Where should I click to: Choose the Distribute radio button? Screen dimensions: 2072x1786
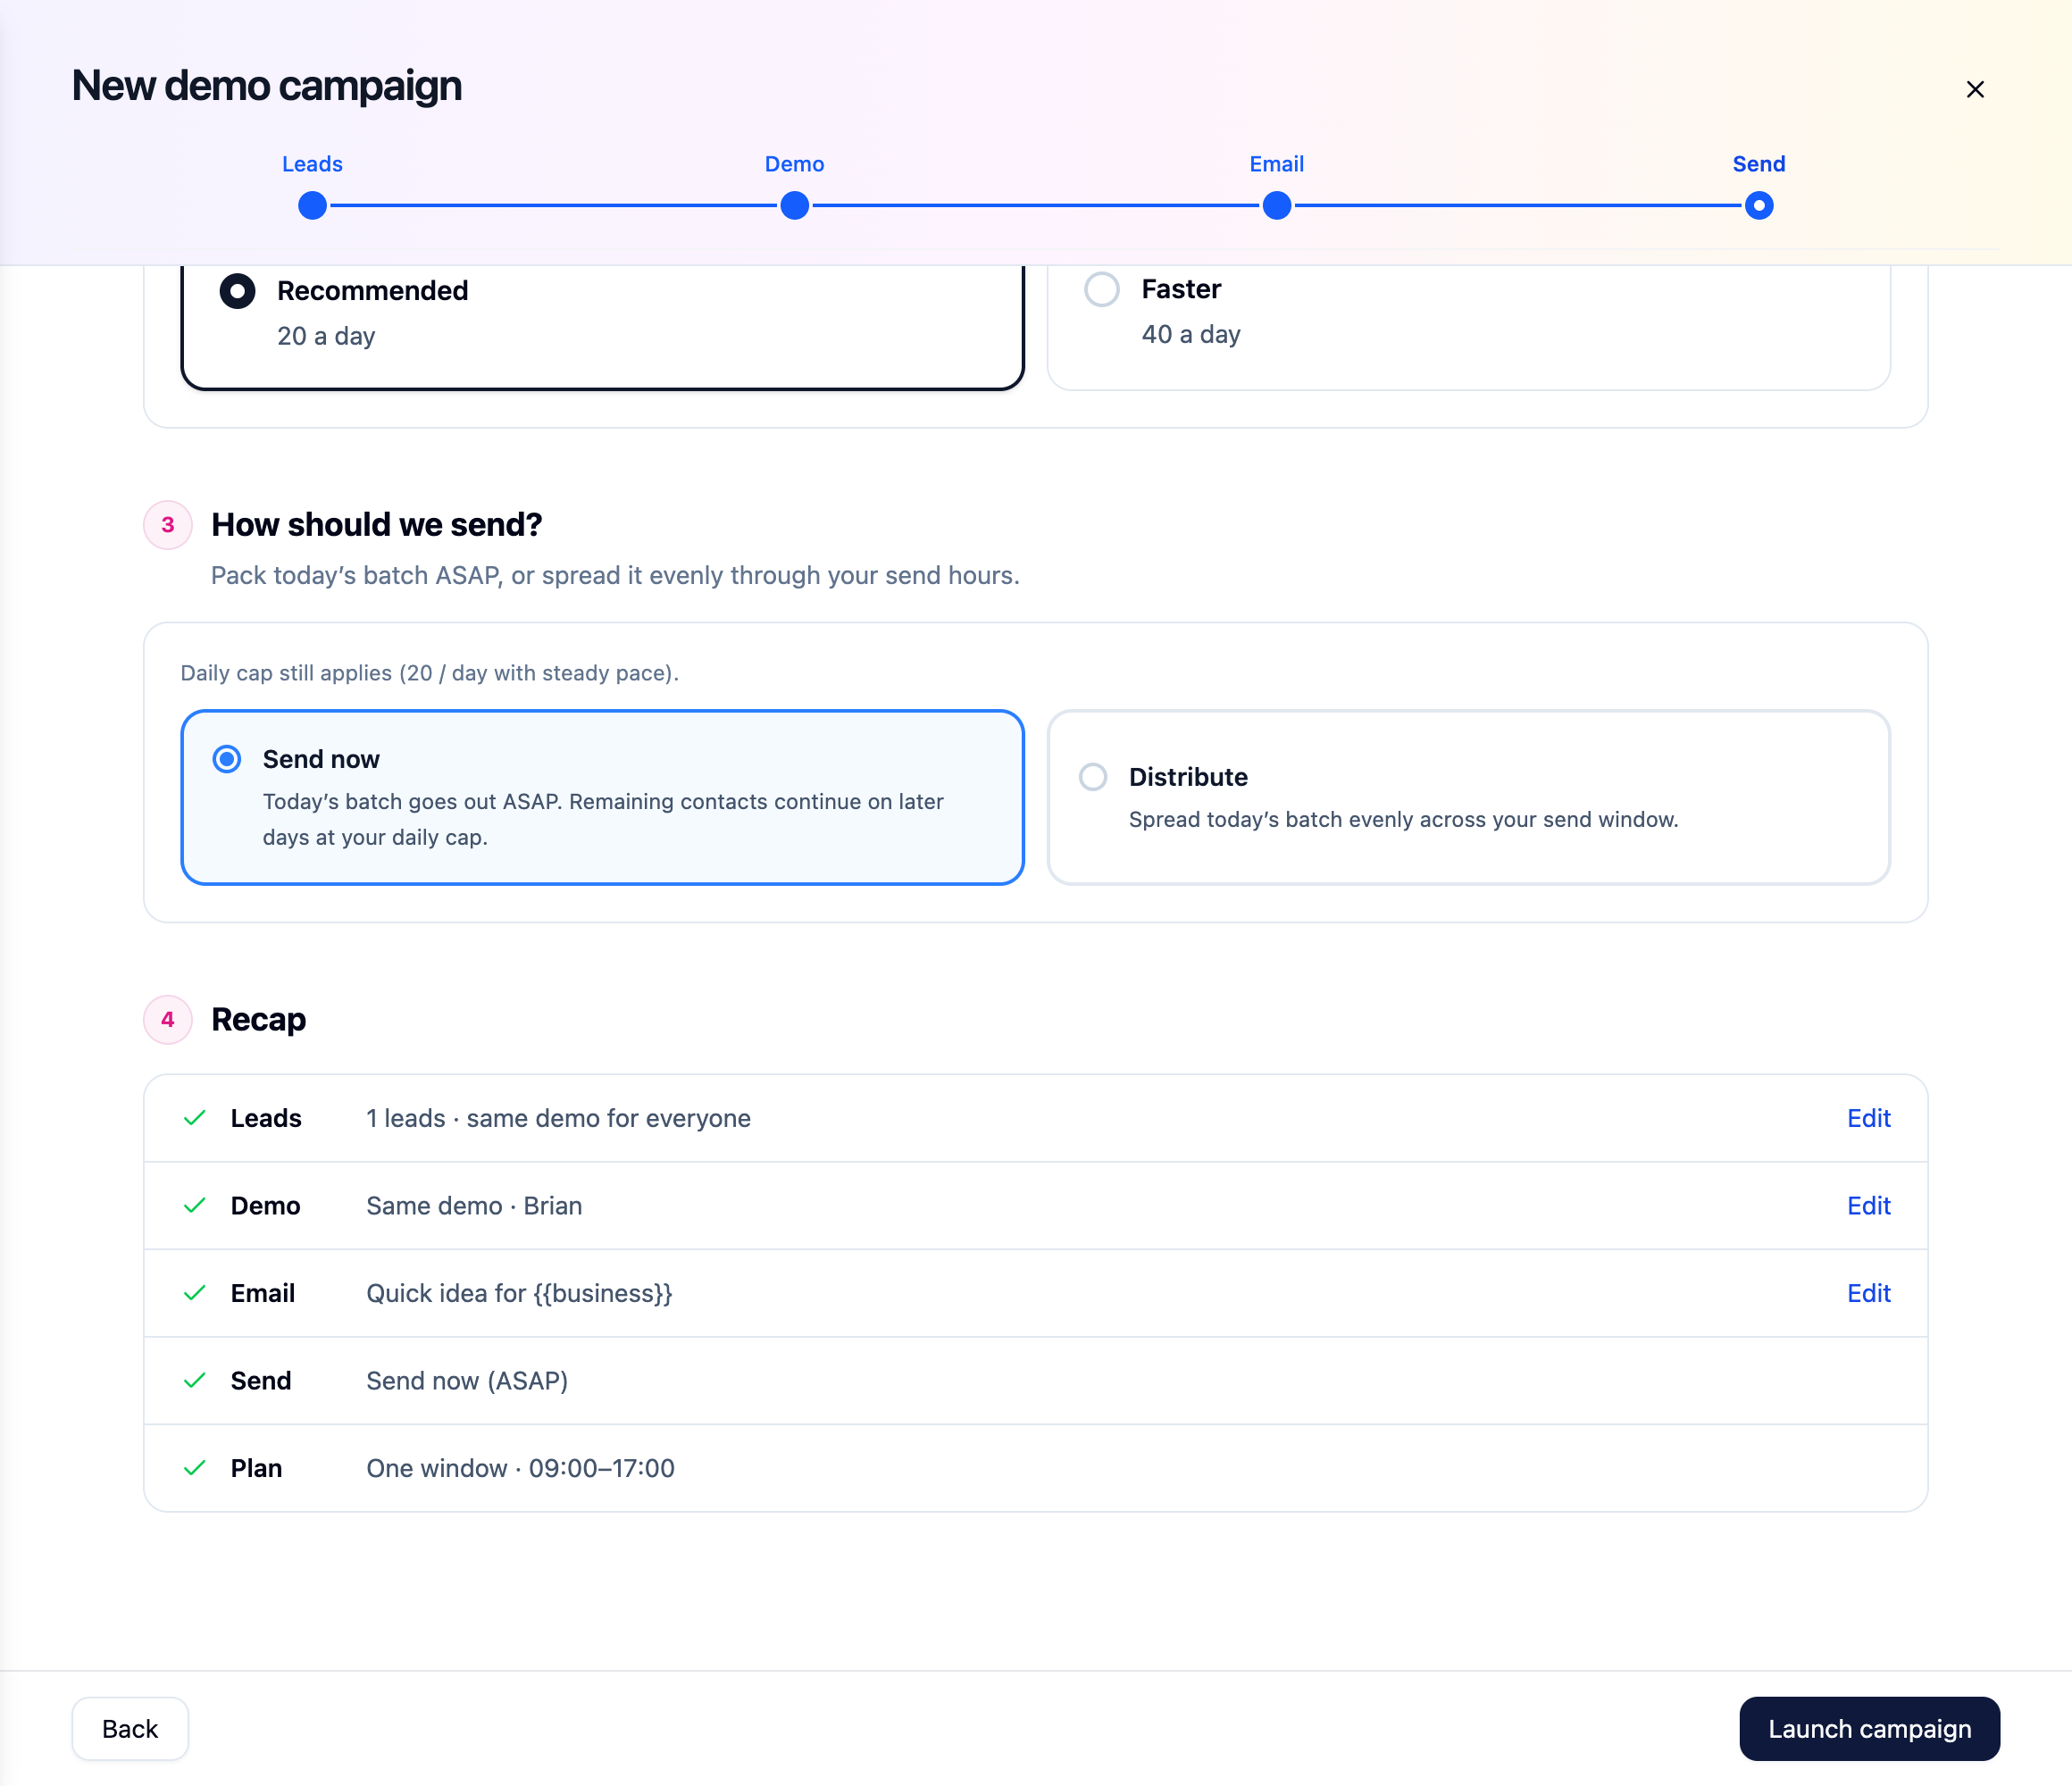pyautogui.click(x=1093, y=777)
